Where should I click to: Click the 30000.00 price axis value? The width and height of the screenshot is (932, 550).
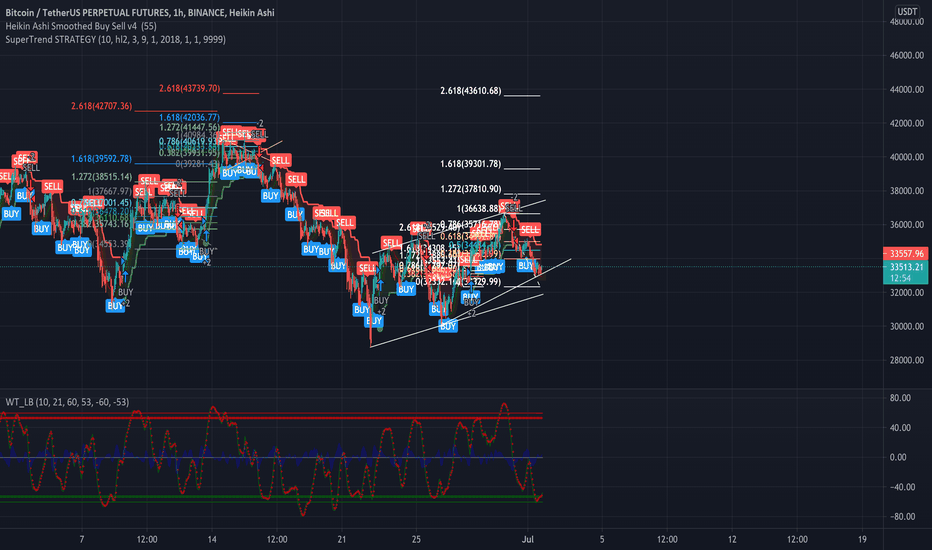tap(906, 326)
